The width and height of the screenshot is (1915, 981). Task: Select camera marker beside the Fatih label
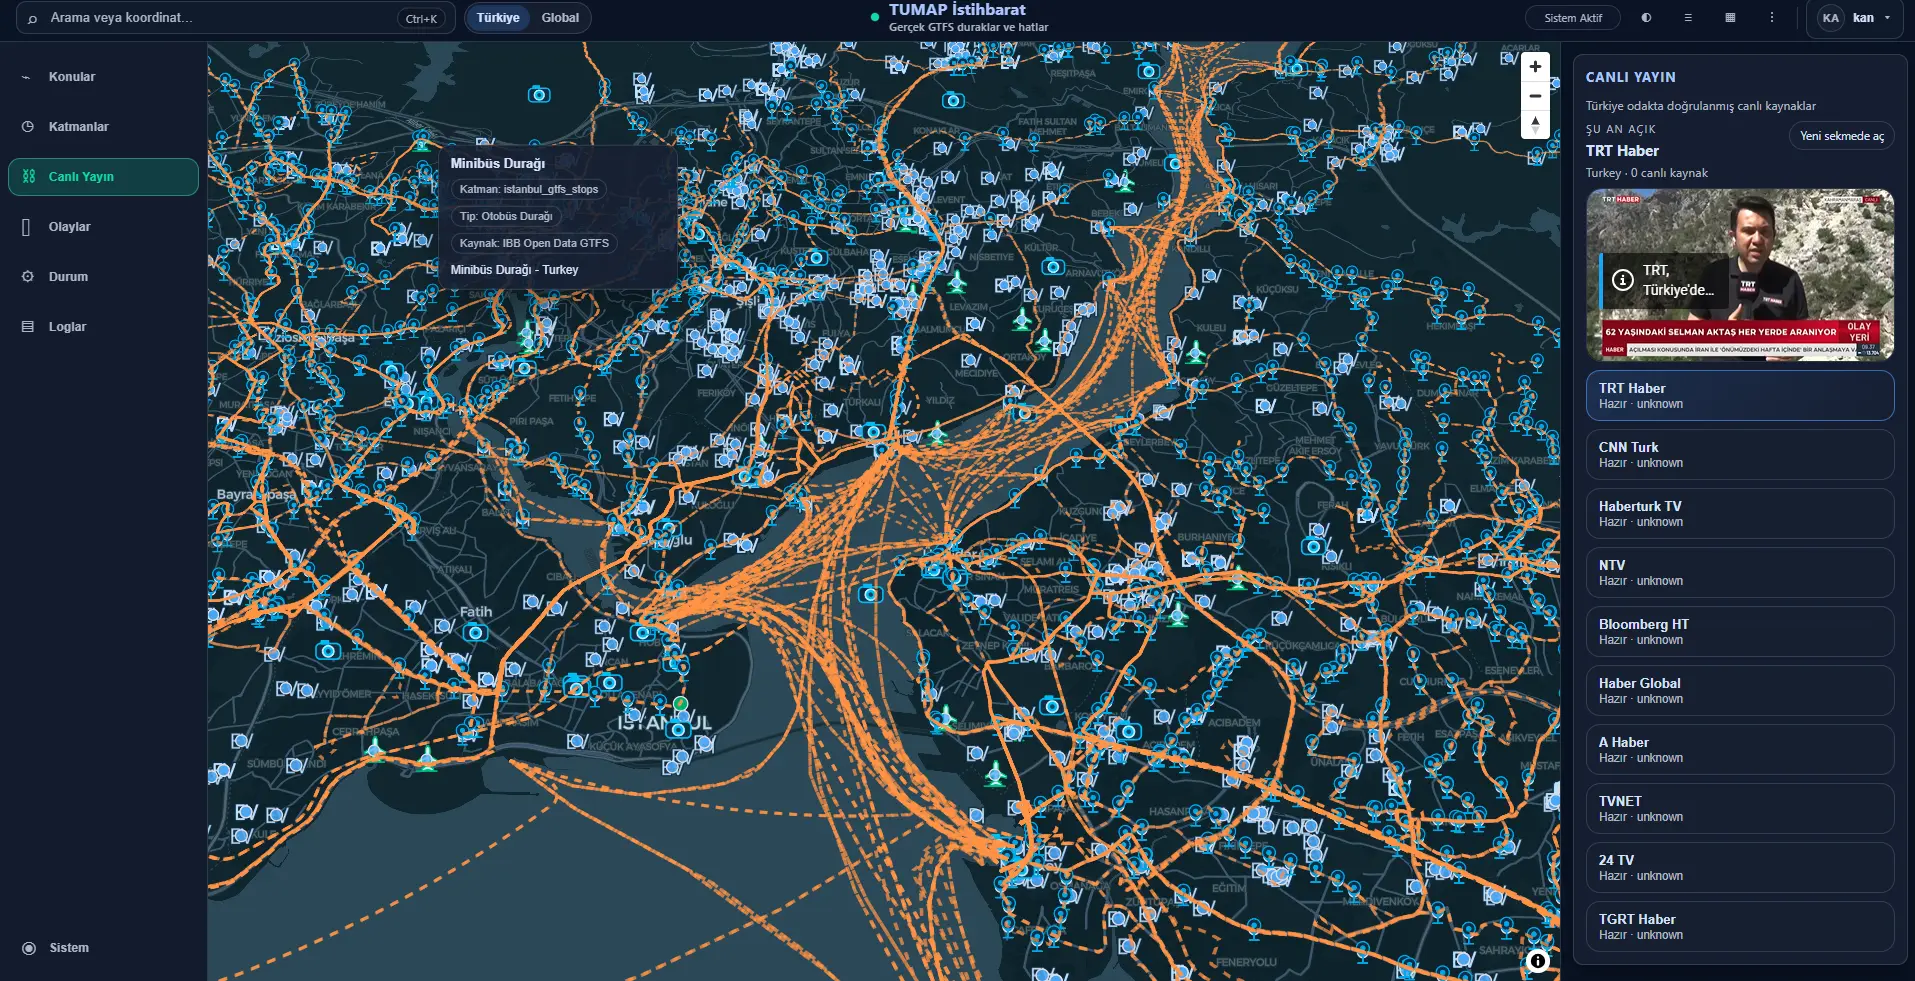tap(475, 632)
